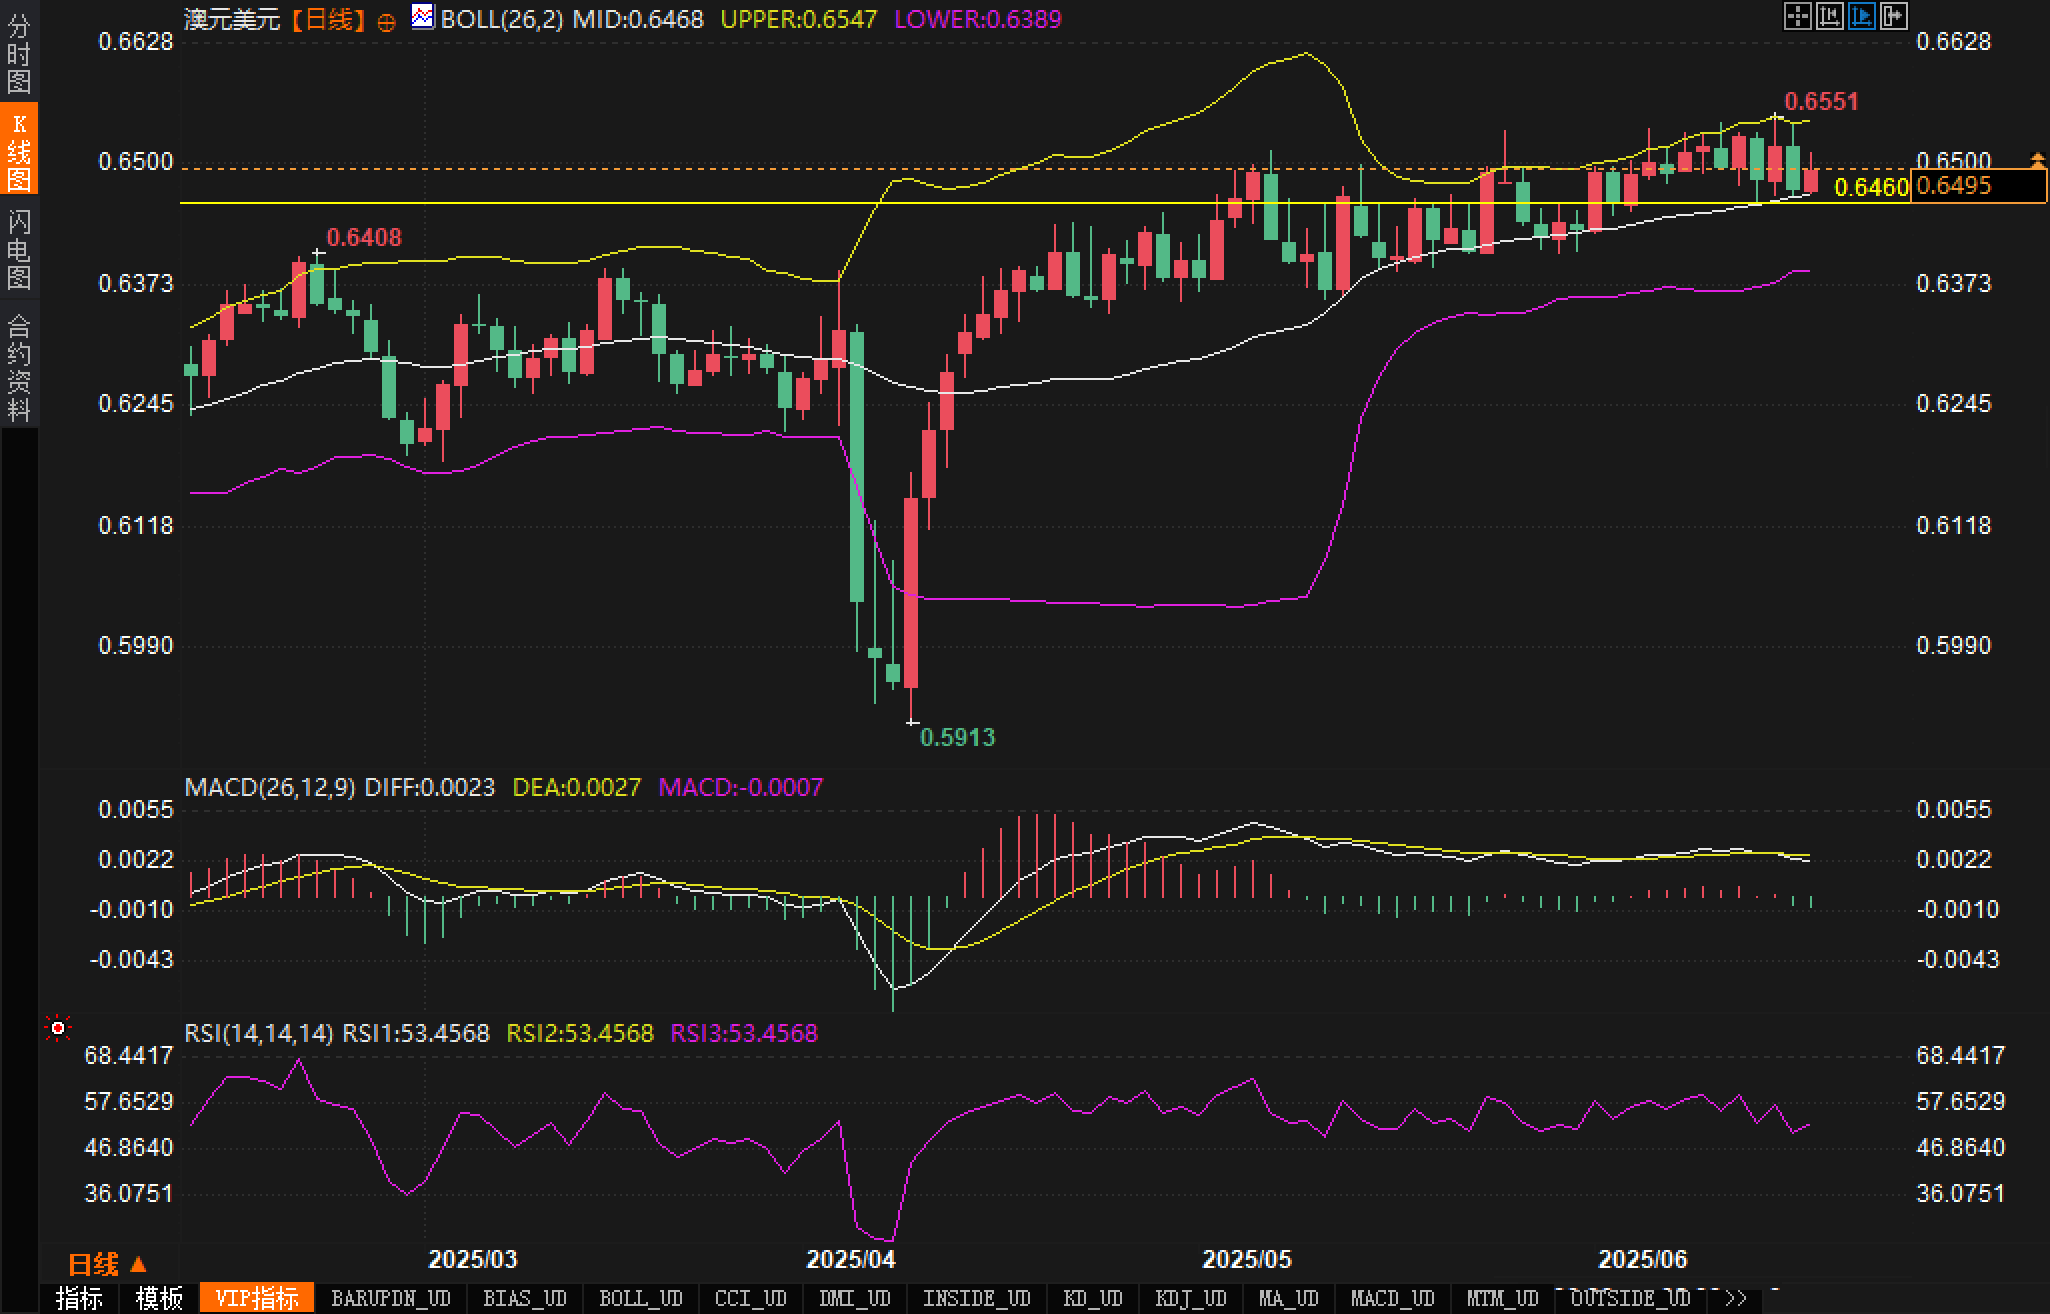Expand more indicators with the >> arrow

tap(1736, 1298)
